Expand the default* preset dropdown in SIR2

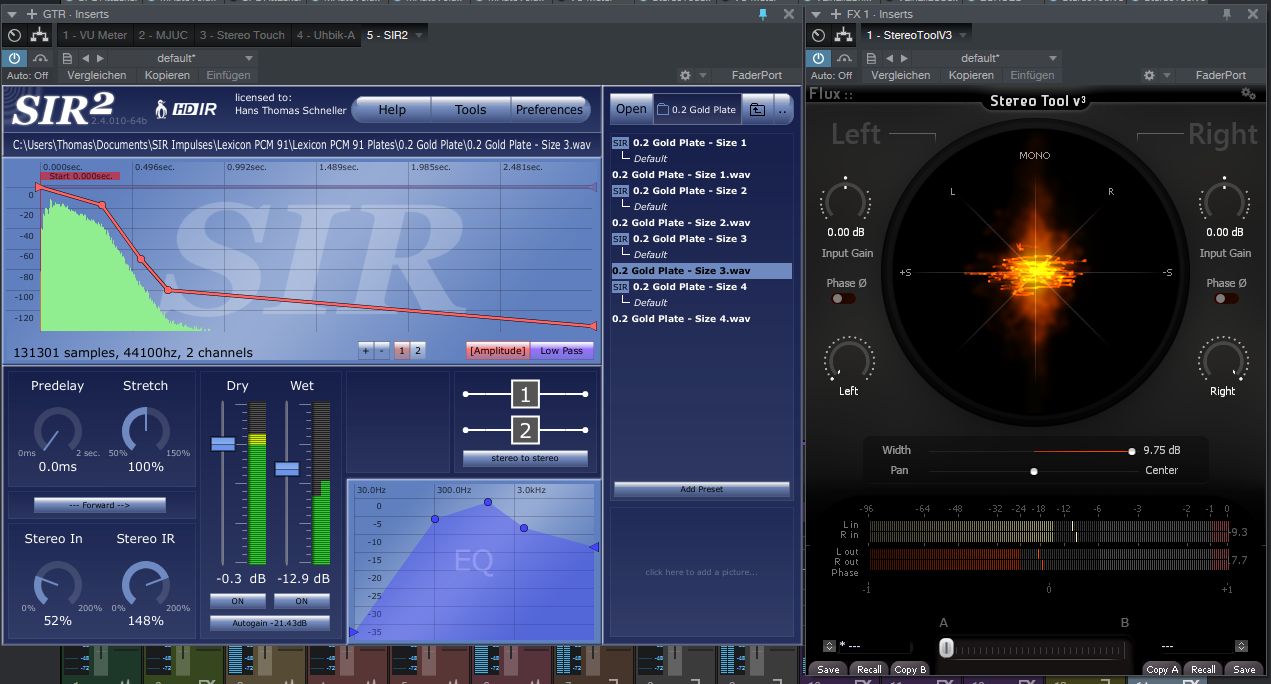248,58
